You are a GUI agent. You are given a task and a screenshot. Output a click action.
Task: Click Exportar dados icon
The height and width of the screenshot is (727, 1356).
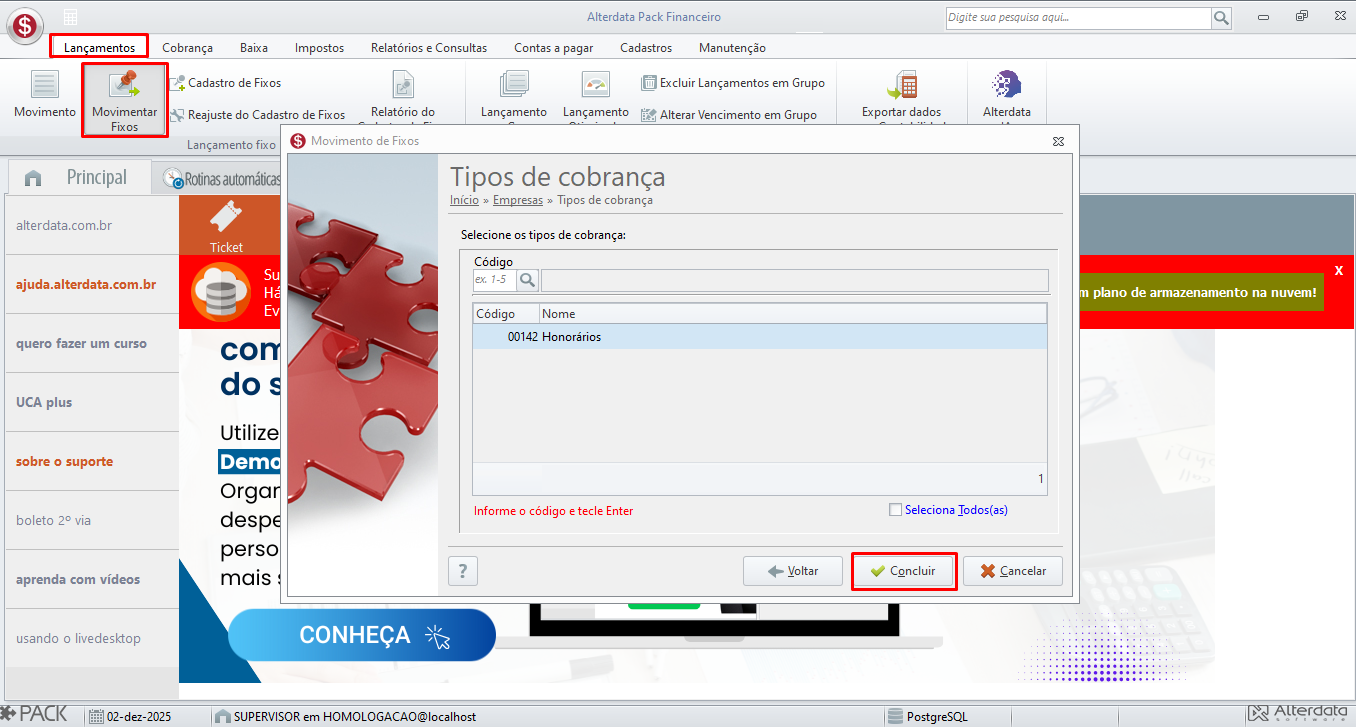coord(901,86)
